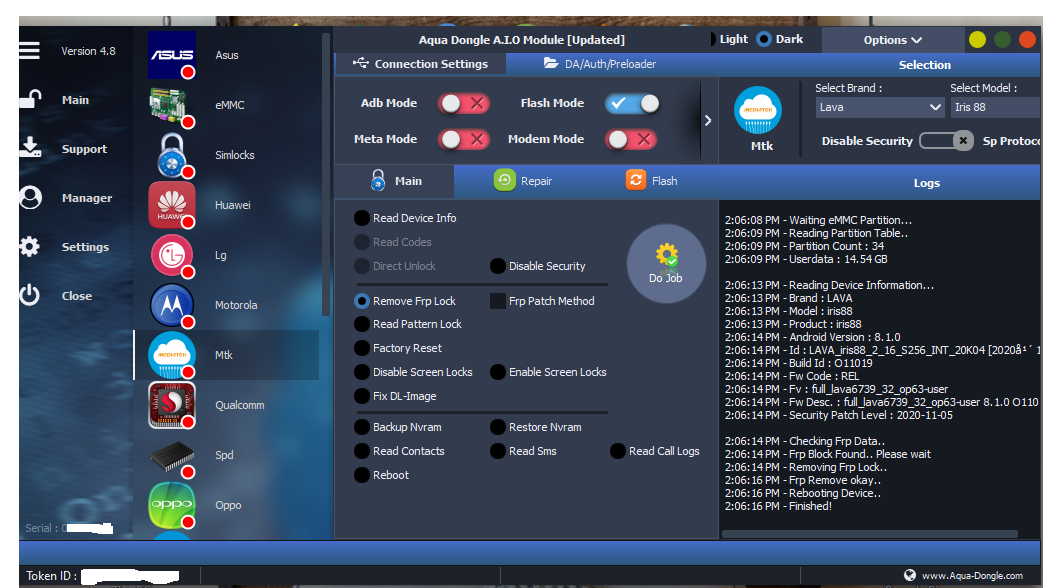Switch to the Connection Settings tab
The height and width of the screenshot is (588, 1044).
[421, 64]
